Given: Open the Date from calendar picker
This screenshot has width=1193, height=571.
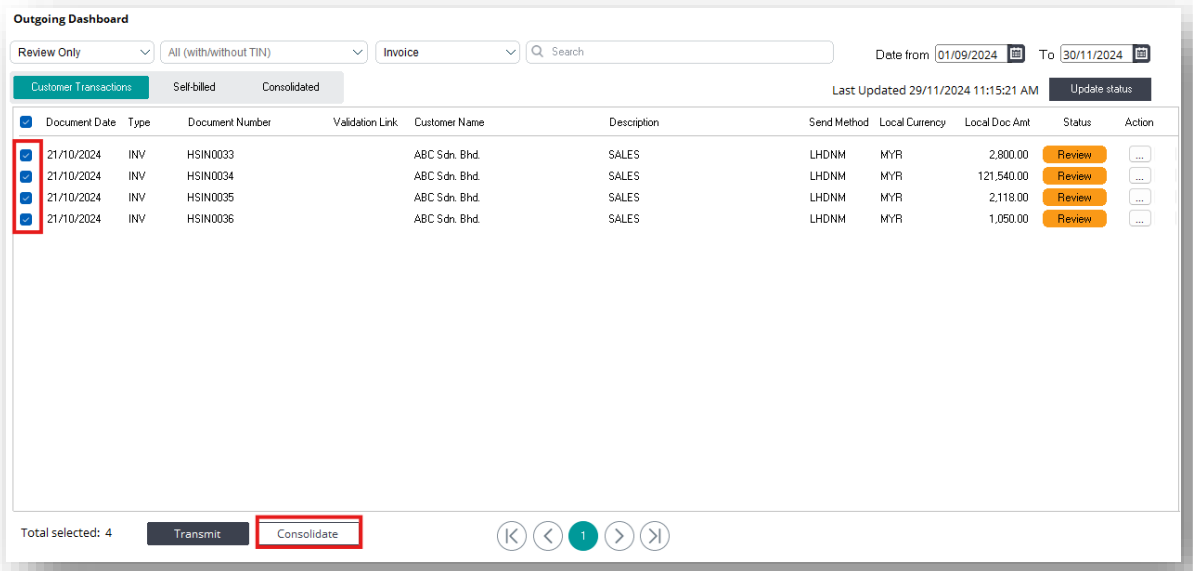Looking at the screenshot, I should 1016,54.
